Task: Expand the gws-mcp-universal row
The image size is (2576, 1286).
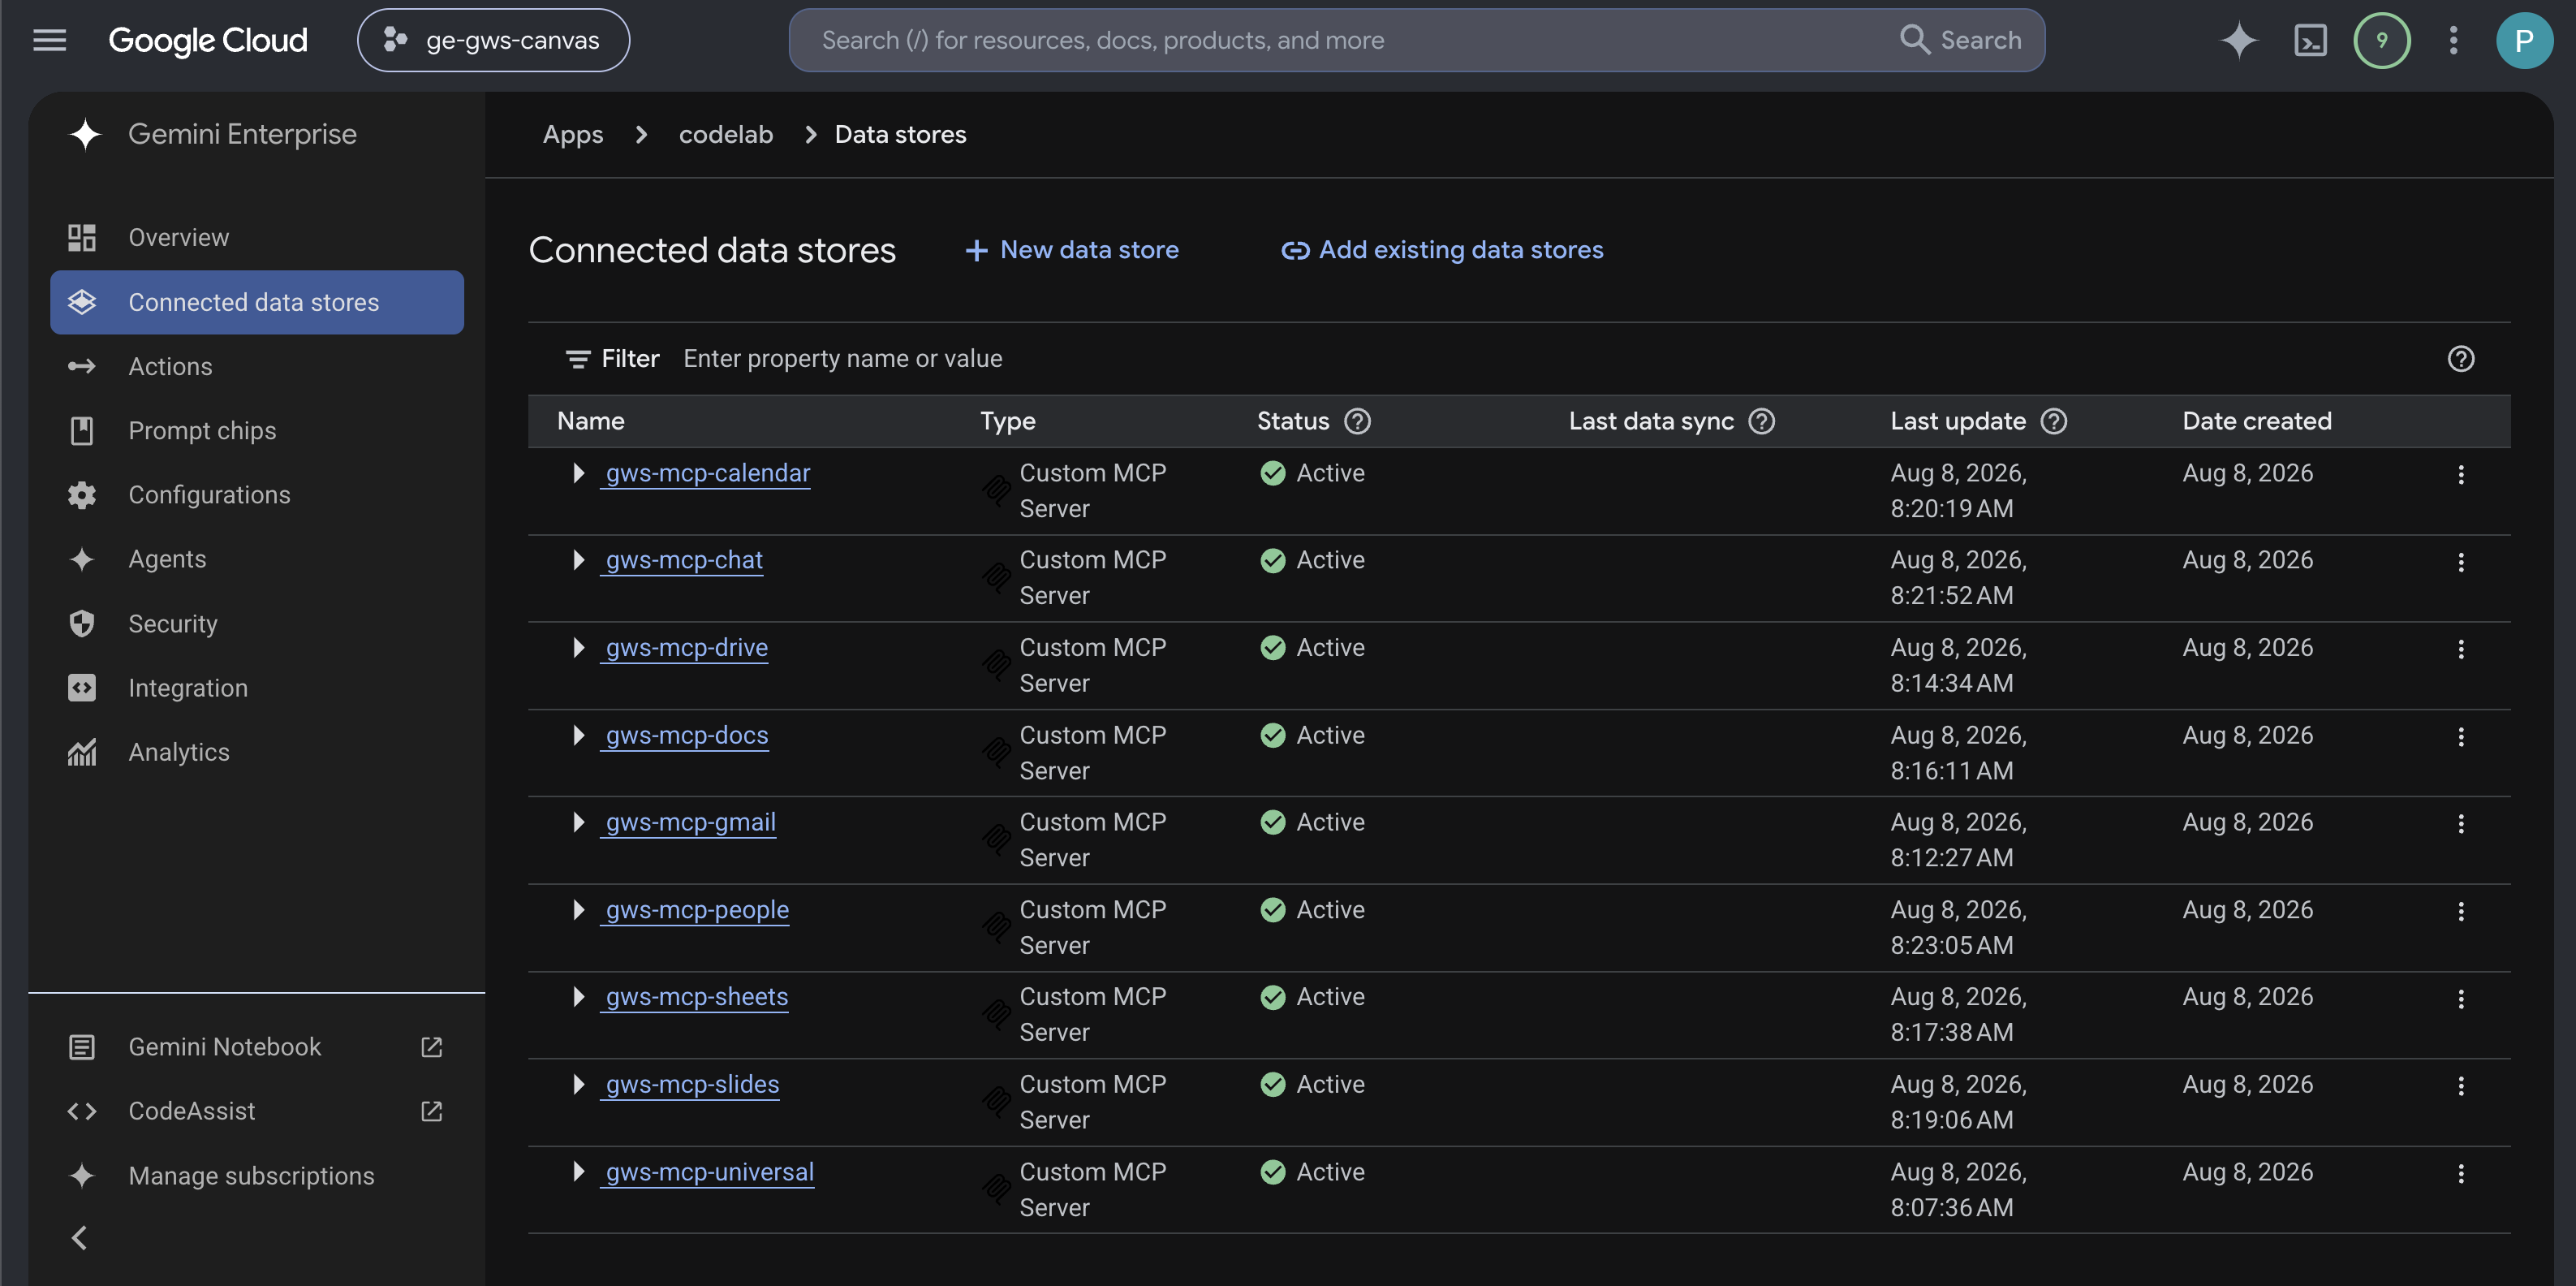Action: tap(578, 1172)
